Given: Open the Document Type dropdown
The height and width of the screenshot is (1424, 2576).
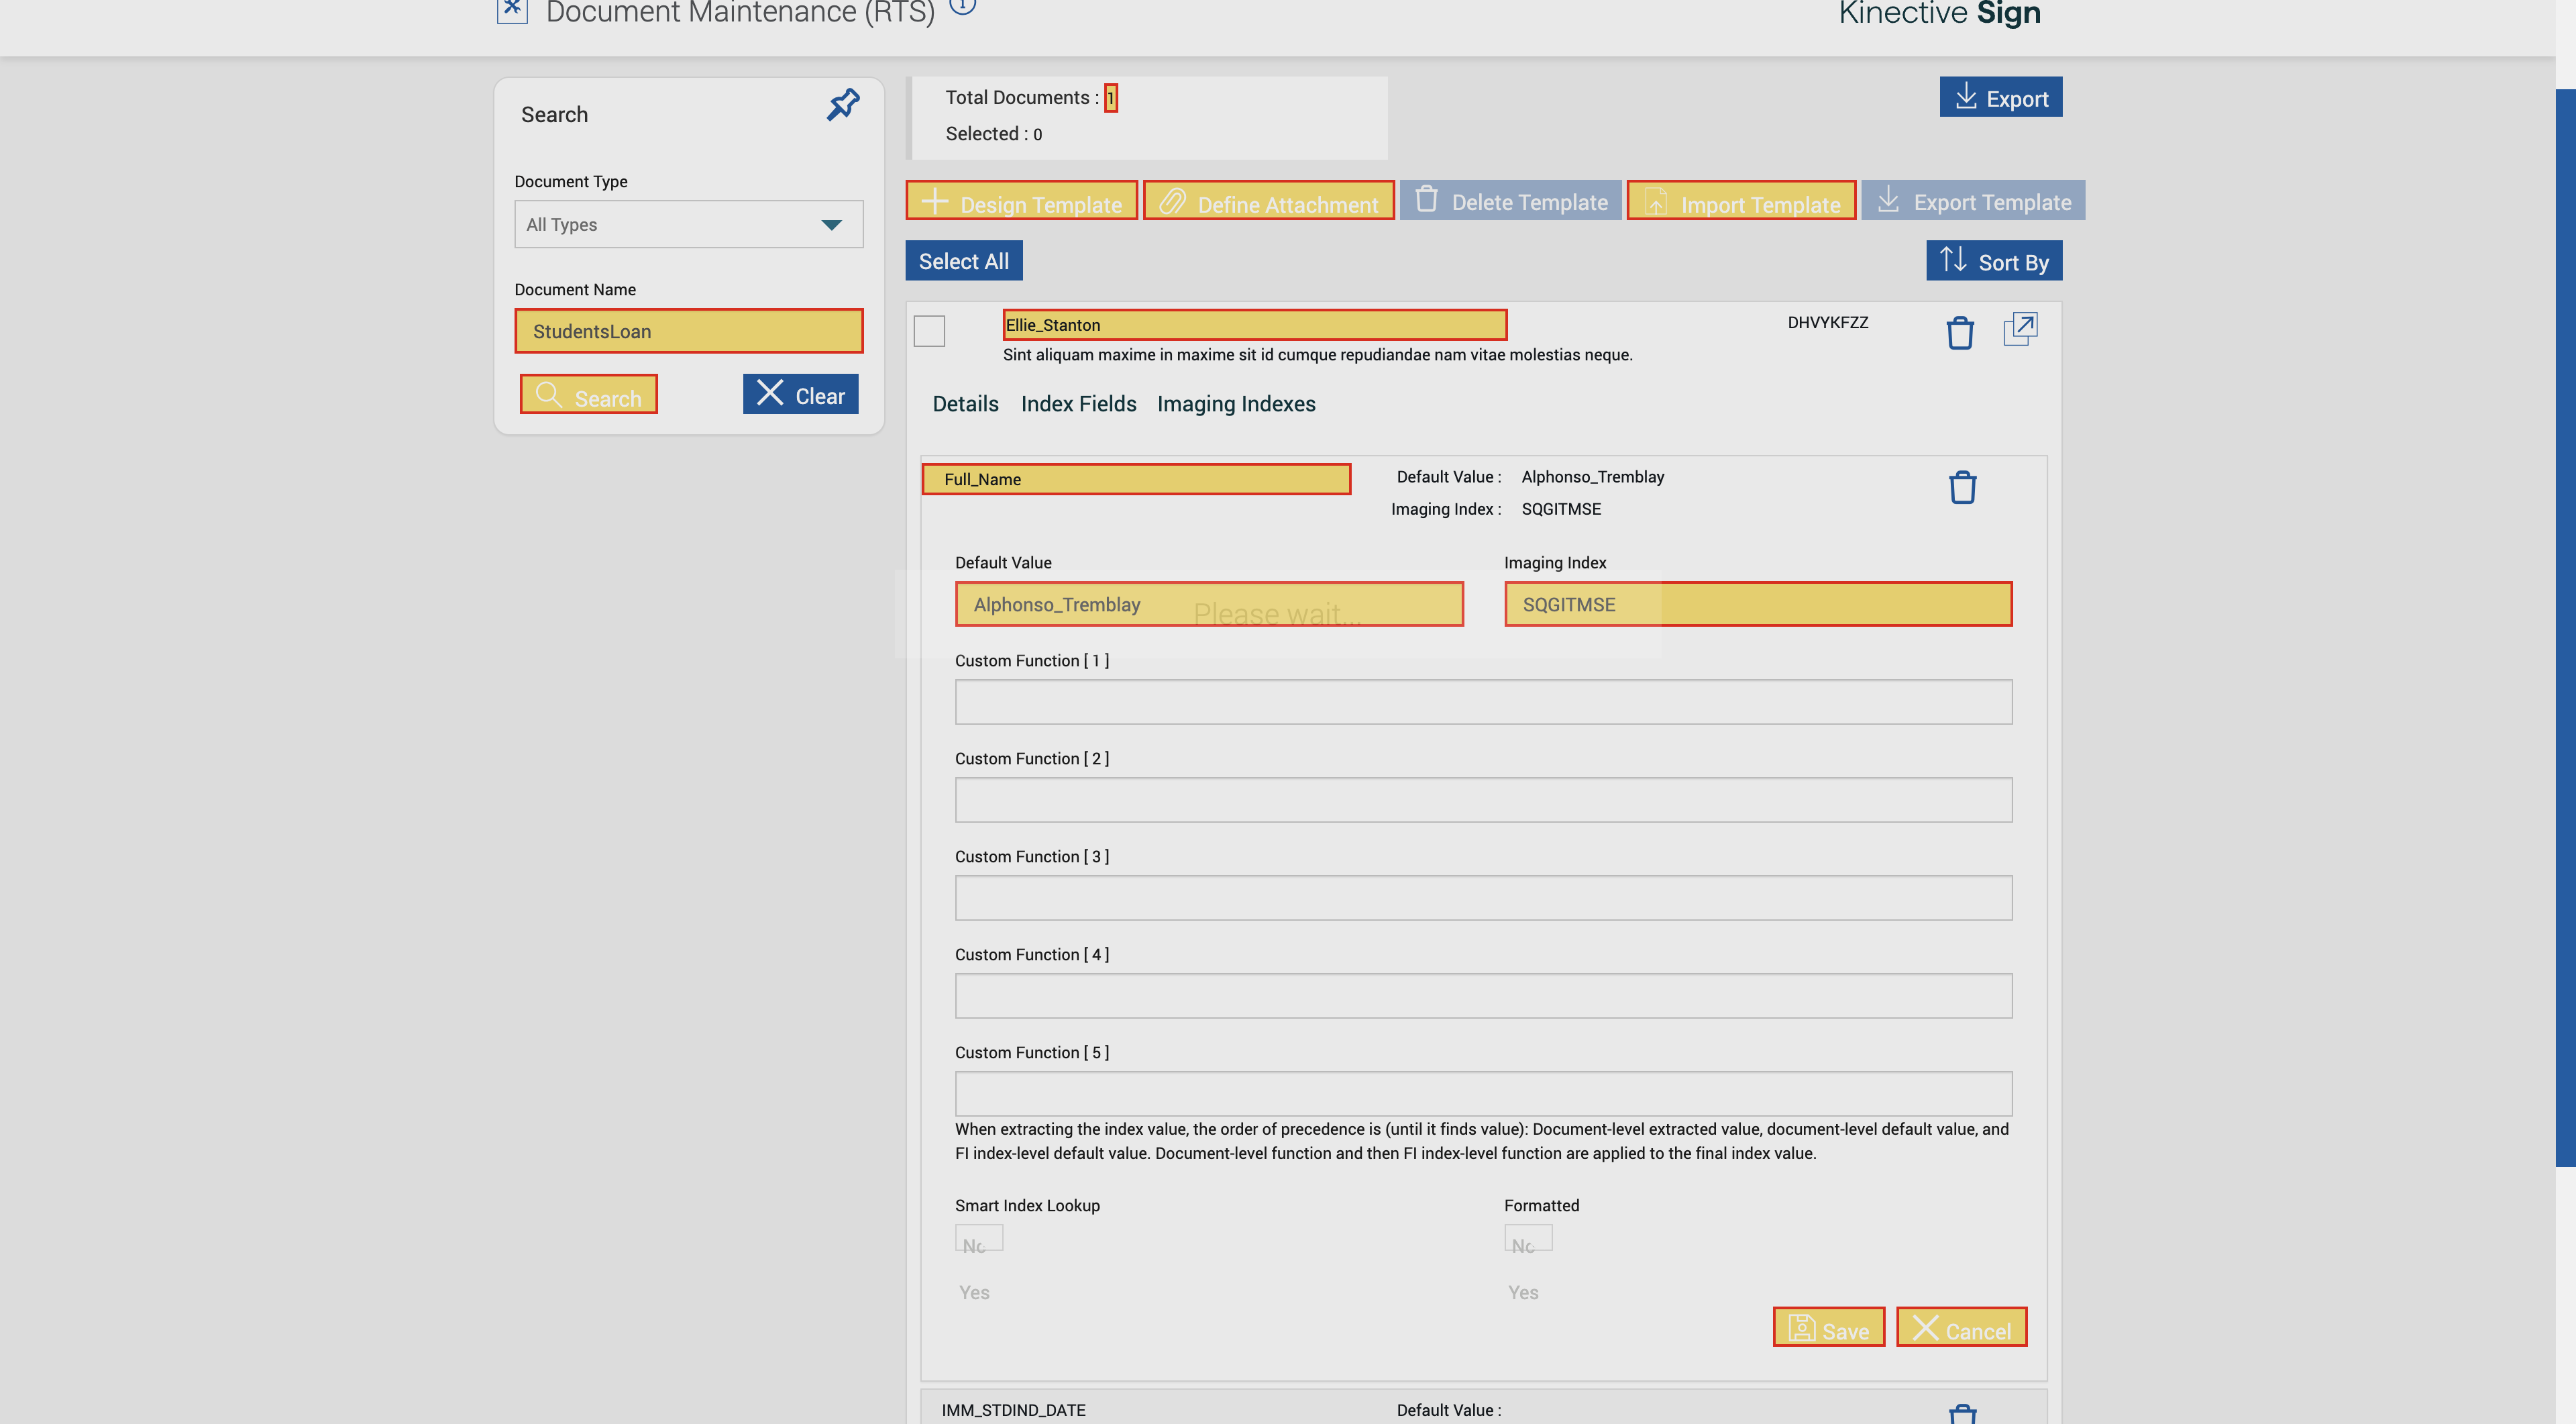Looking at the screenshot, I should 688,224.
